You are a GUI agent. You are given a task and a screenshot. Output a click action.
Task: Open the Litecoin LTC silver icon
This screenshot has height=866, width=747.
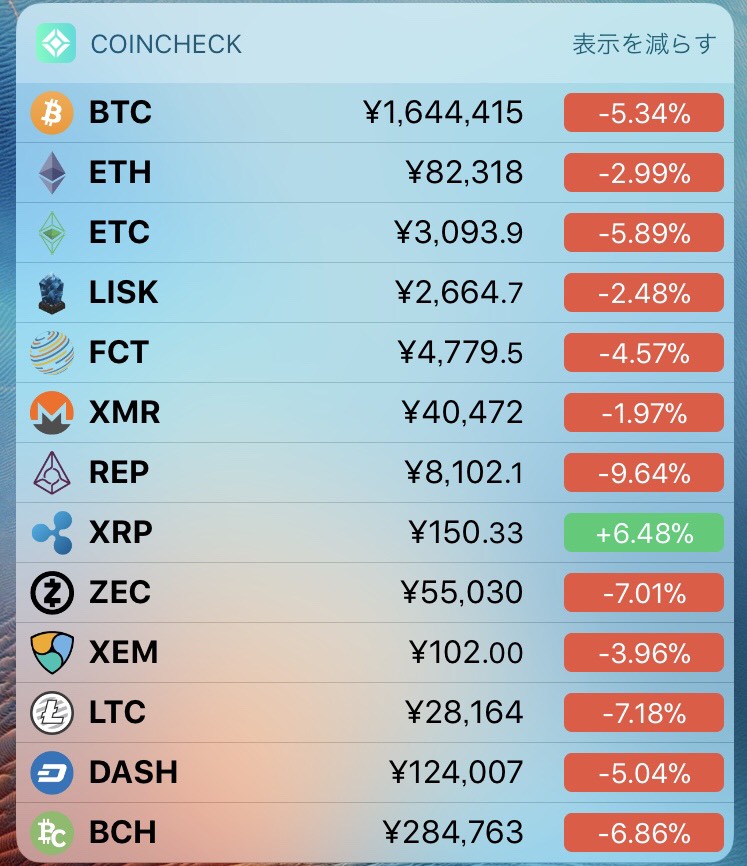coord(52,712)
